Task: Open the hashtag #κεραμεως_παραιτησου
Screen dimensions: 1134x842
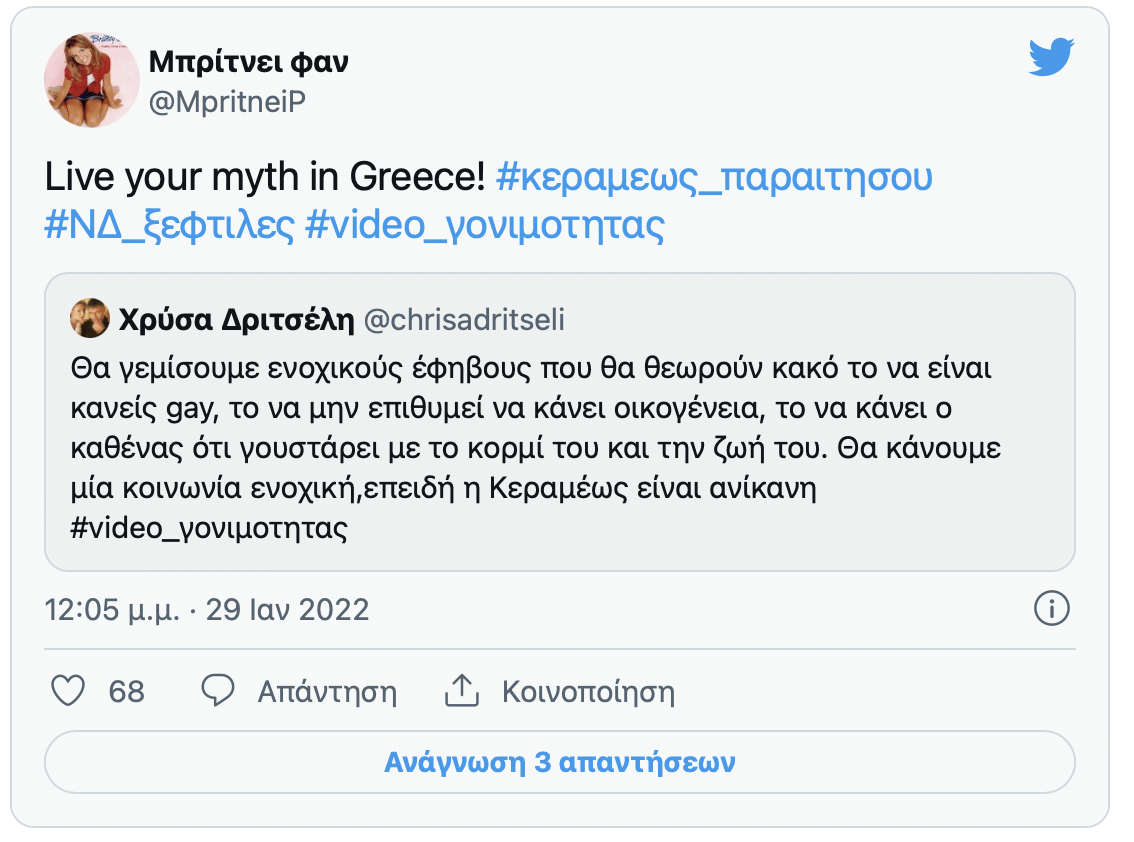Action: pos(715,178)
